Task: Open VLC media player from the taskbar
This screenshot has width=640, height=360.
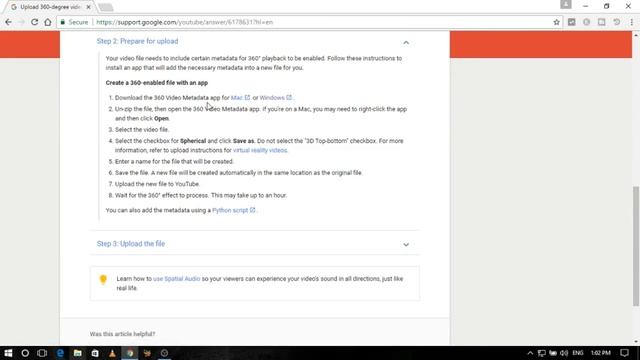Action: tap(112, 353)
